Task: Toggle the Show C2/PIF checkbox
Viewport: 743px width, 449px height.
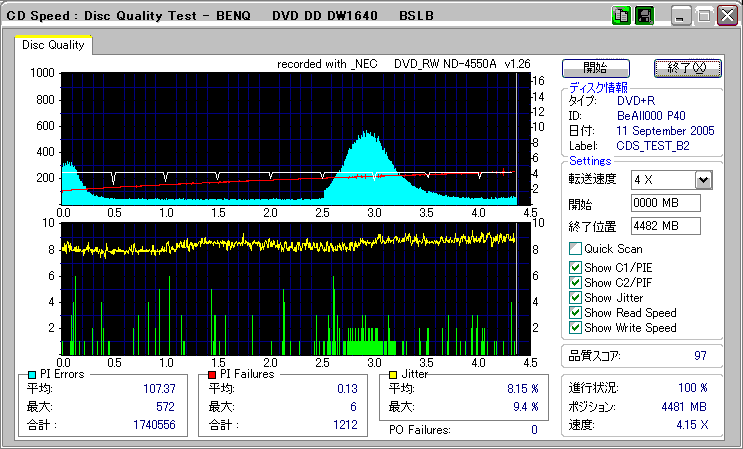Action: (575, 282)
